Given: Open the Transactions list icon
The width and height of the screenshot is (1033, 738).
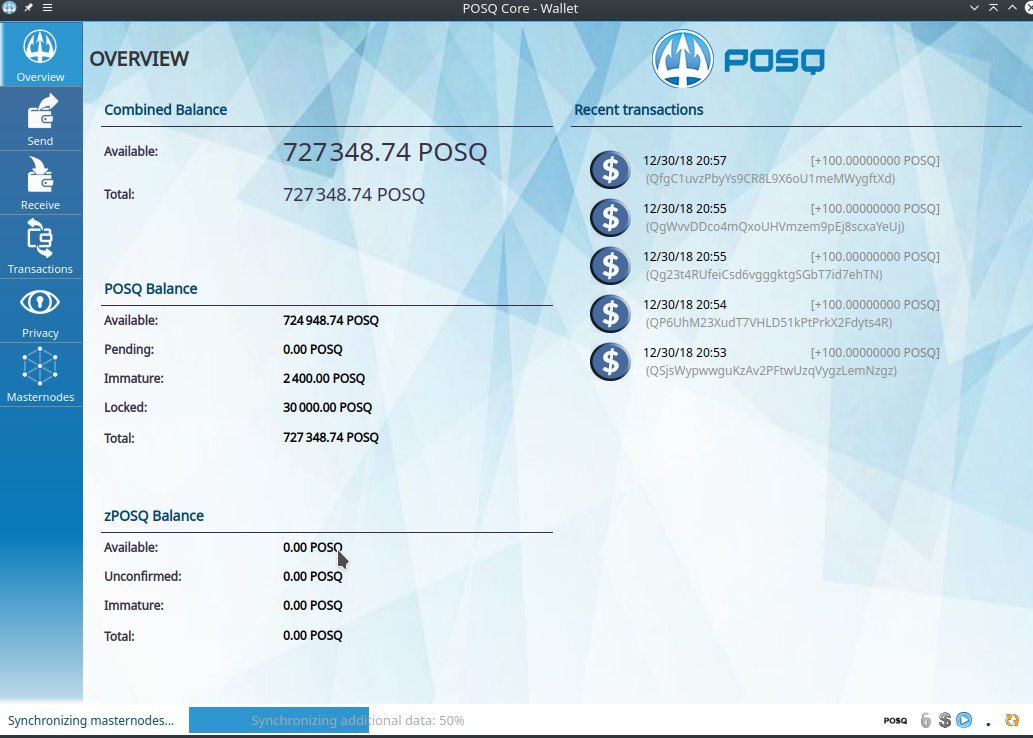Looking at the screenshot, I should click(40, 240).
